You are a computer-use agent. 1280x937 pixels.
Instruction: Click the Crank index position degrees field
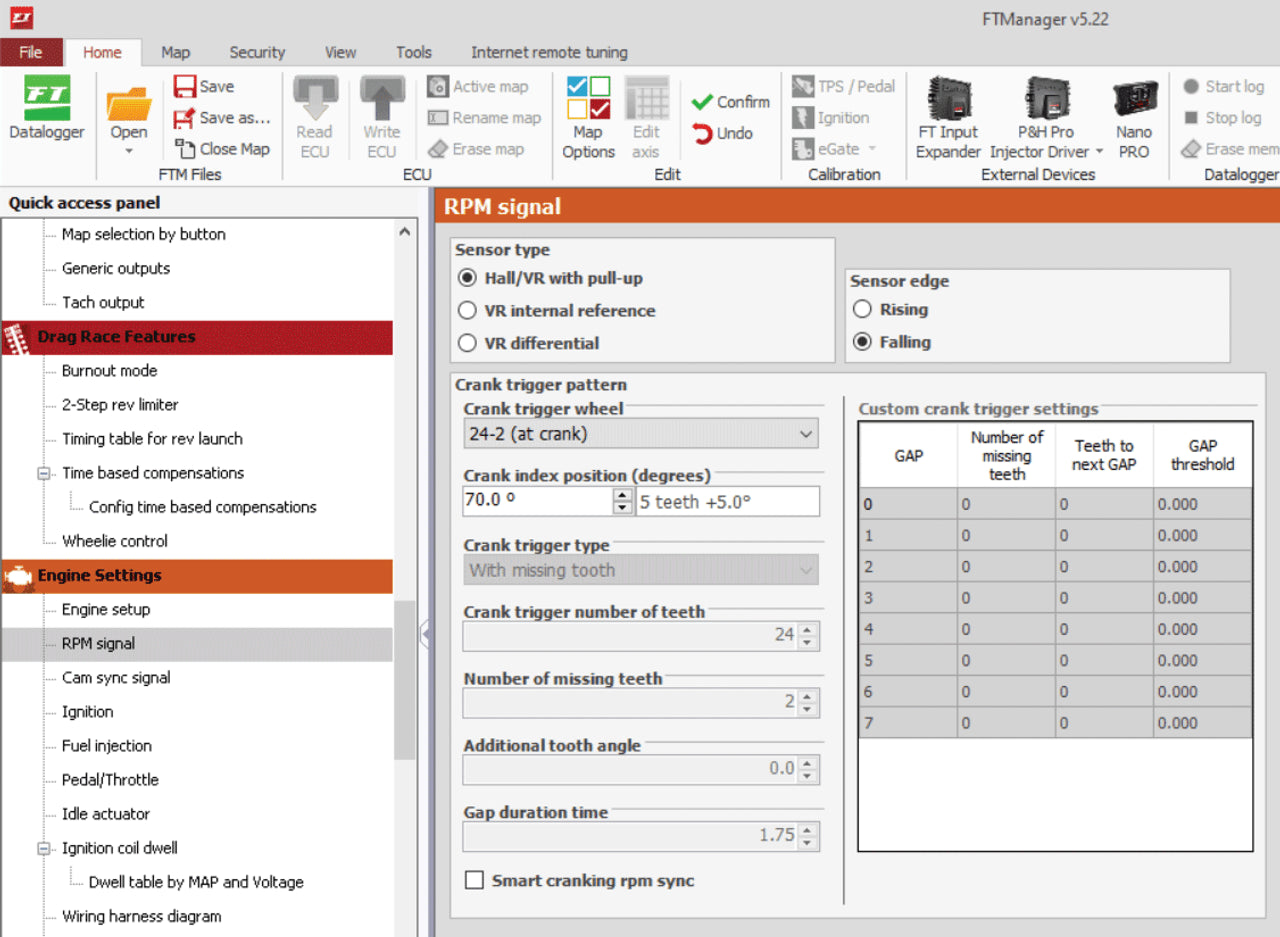(x=538, y=501)
